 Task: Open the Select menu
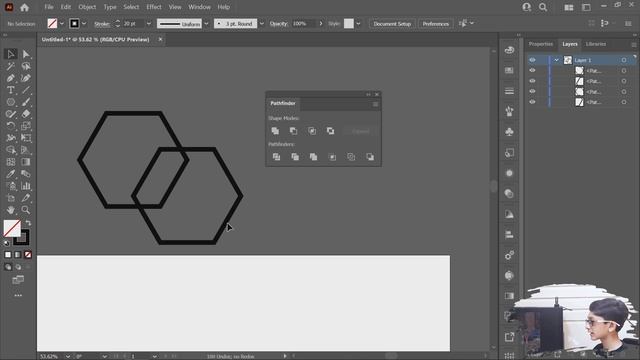(x=131, y=7)
